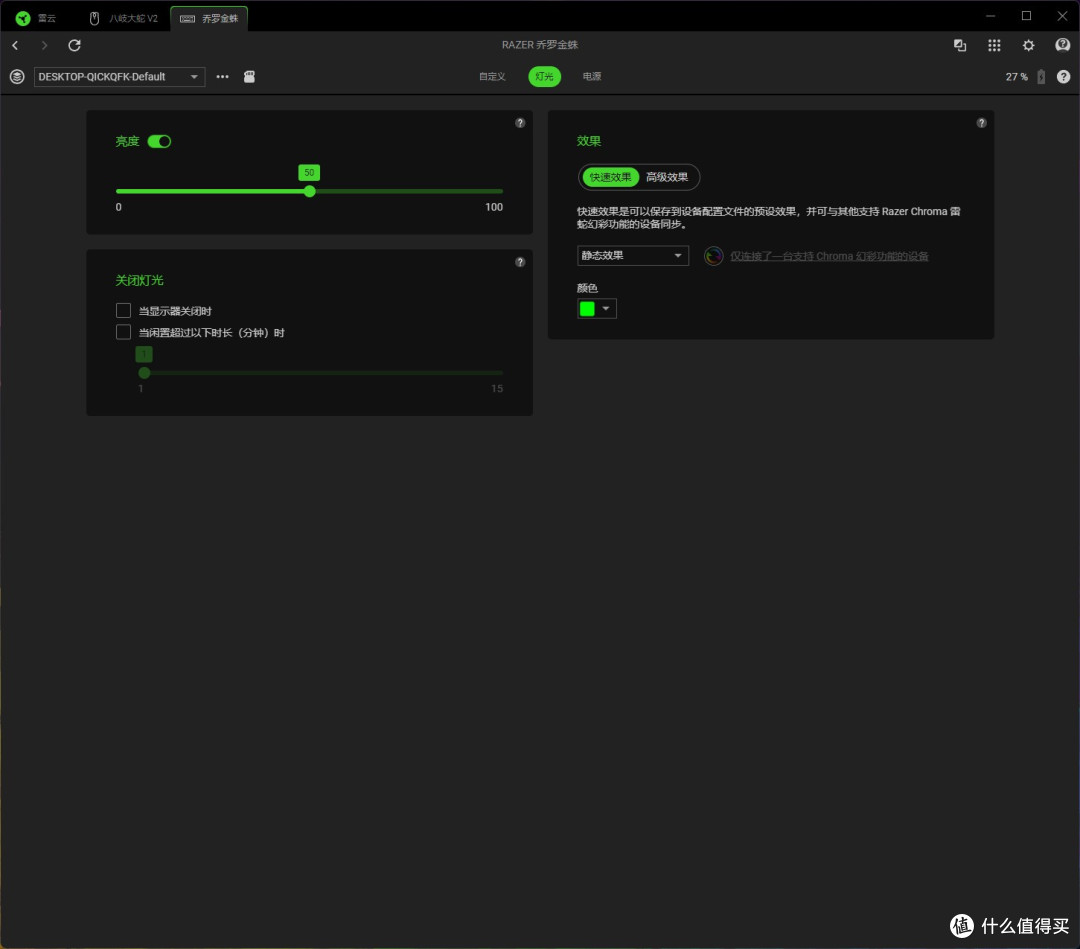The image size is (1080, 949).
Task: Go back with the back arrow
Action: 15,45
